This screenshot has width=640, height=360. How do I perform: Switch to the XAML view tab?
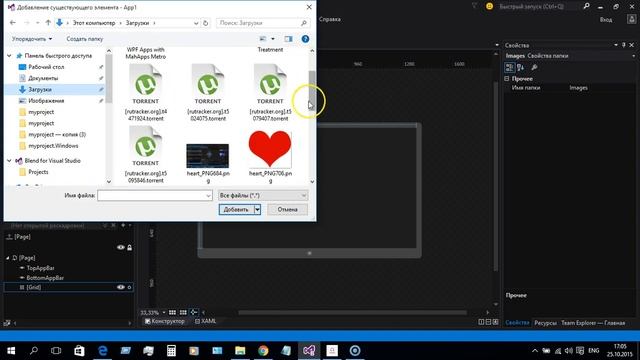click(x=205, y=321)
